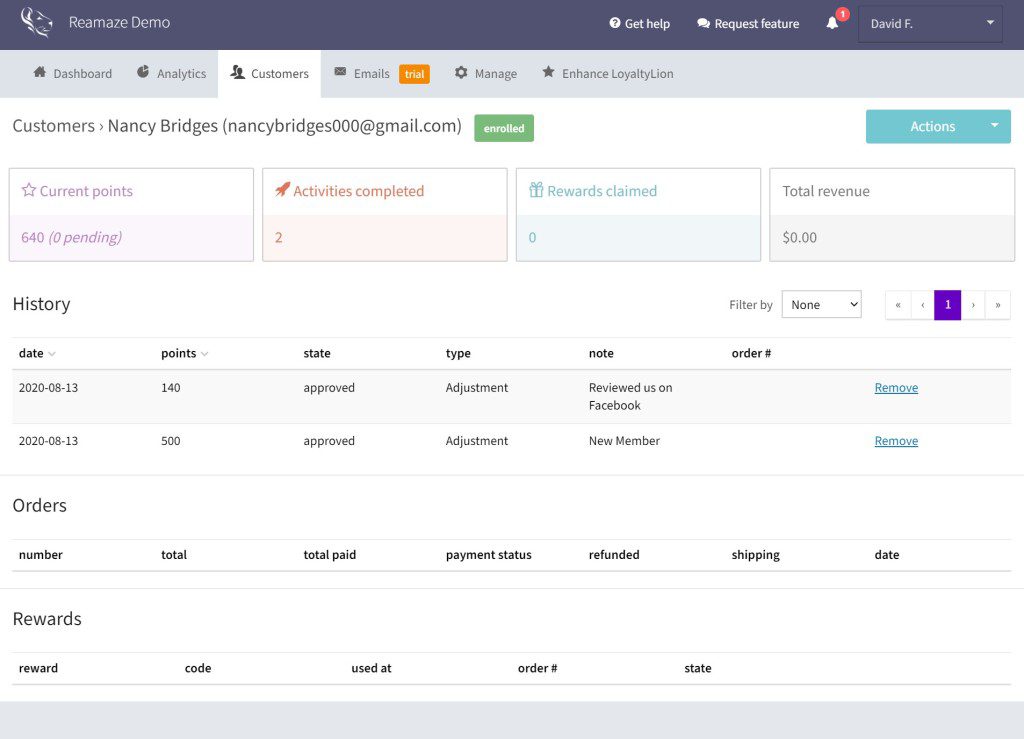The image size is (1024, 739).
Task: Open the David F. account dropdown
Action: (930, 23)
